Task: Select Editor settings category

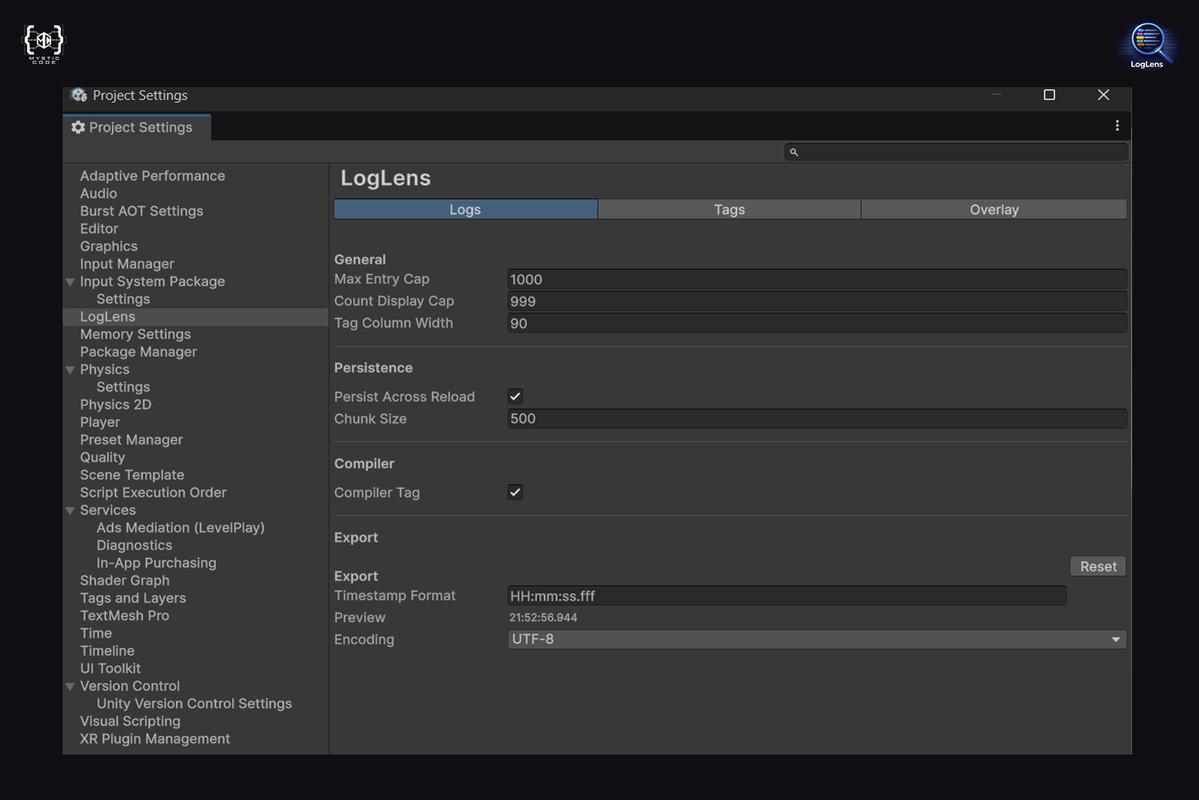Action: (99, 229)
